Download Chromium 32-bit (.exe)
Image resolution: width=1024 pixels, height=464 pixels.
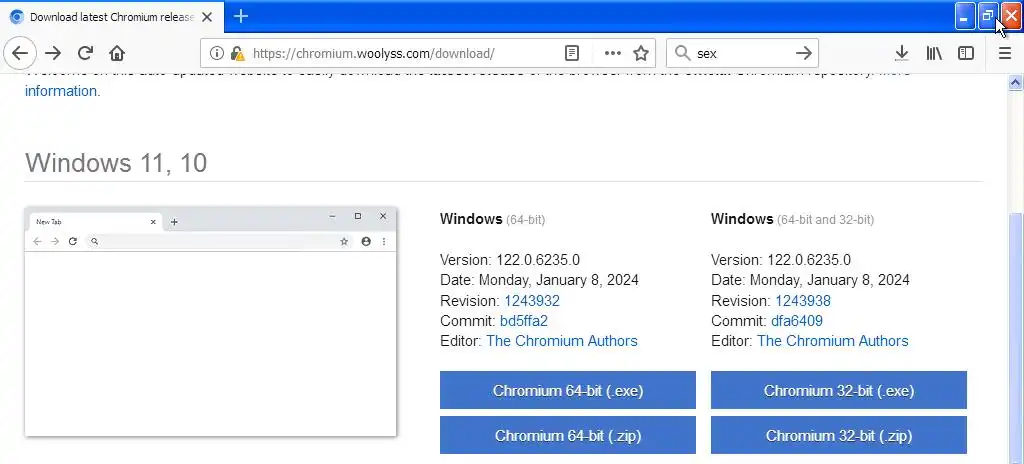tap(839, 390)
